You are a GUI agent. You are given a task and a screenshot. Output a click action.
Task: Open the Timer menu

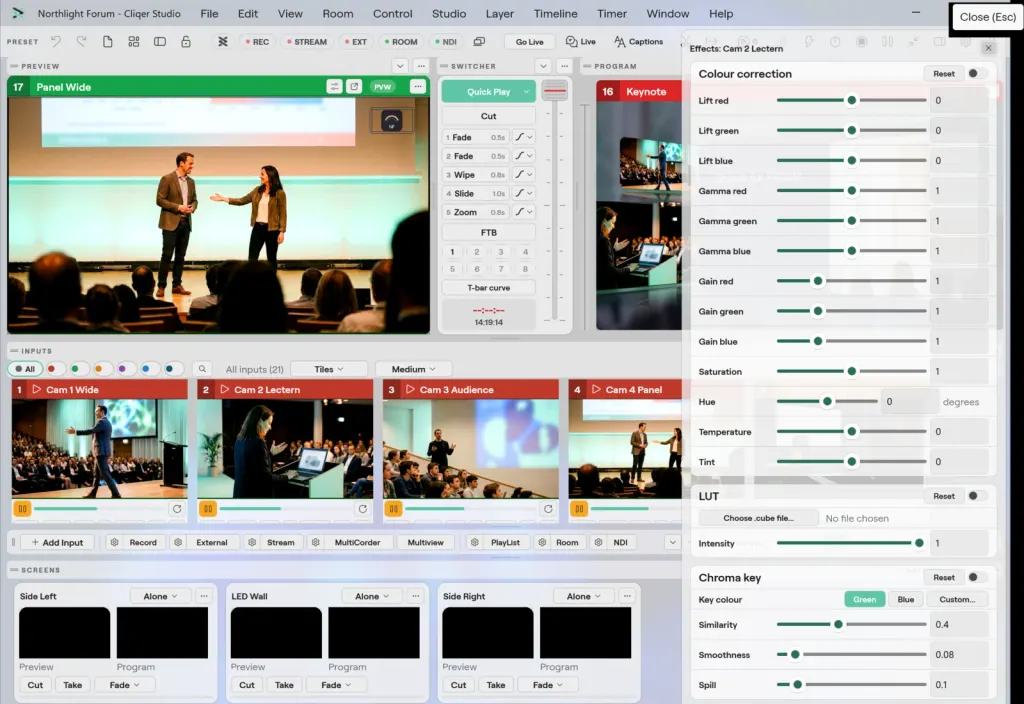click(x=612, y=14)
